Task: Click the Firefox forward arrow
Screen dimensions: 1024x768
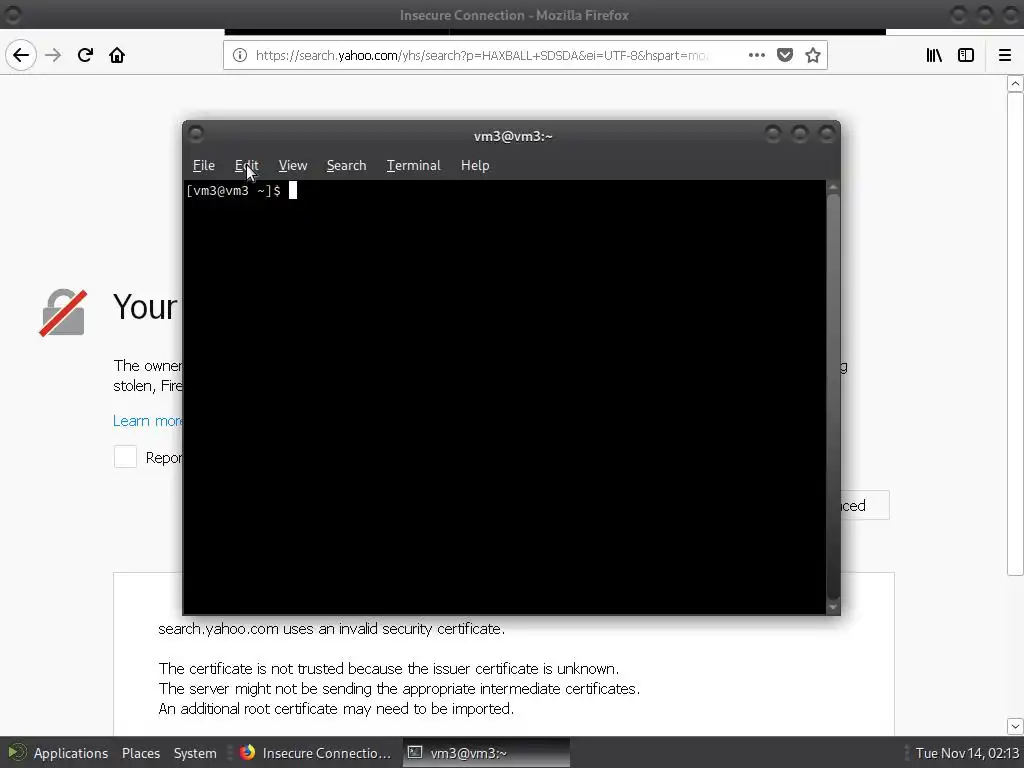Action: click(x=53, y=55)
